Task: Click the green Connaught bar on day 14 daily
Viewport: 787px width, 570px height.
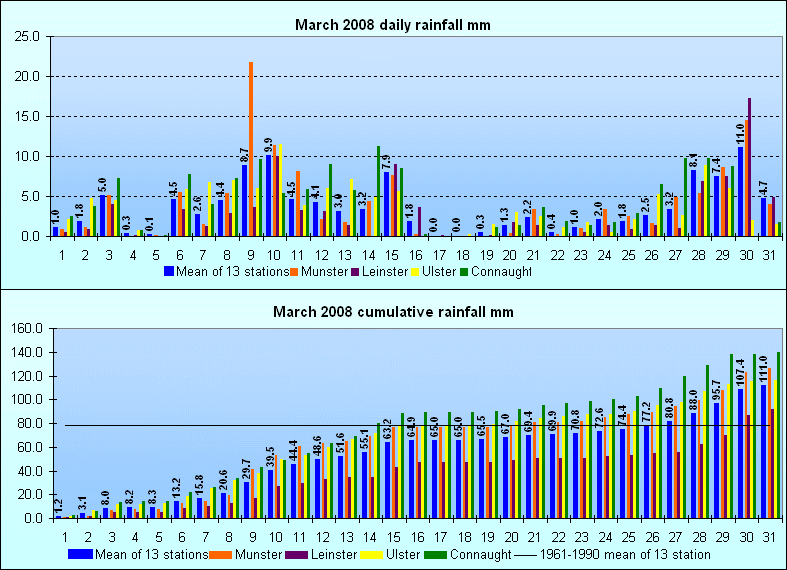Action: pyautogui.click(x=378, y=191)
